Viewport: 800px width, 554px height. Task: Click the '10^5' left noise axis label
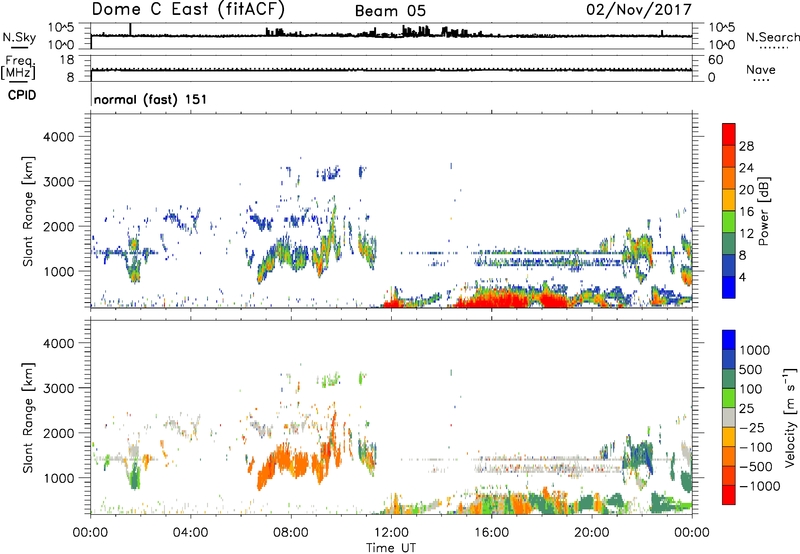point(61,28)
